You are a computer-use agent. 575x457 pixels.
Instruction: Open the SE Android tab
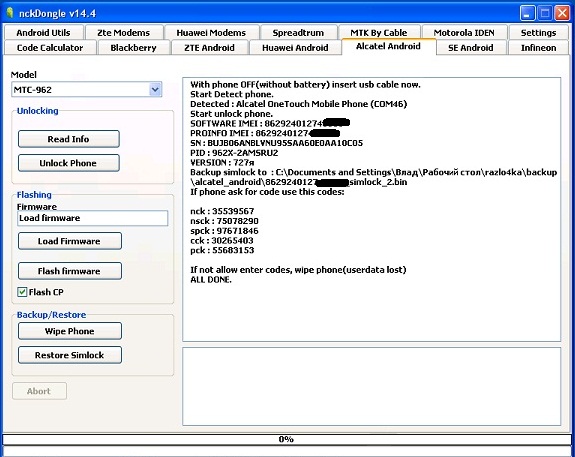471,48
